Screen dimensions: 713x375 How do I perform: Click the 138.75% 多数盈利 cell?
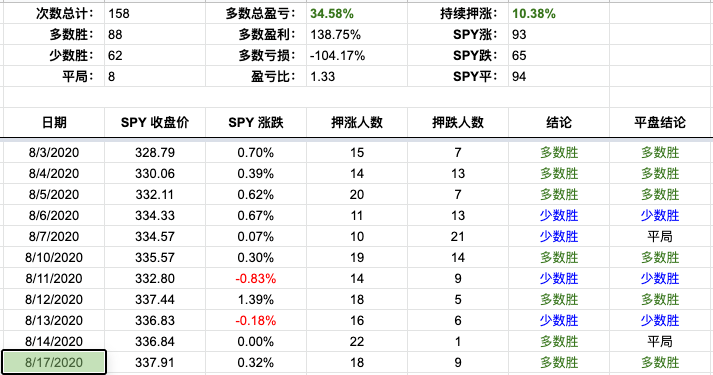pyautogui.click(x=336, y=35)
